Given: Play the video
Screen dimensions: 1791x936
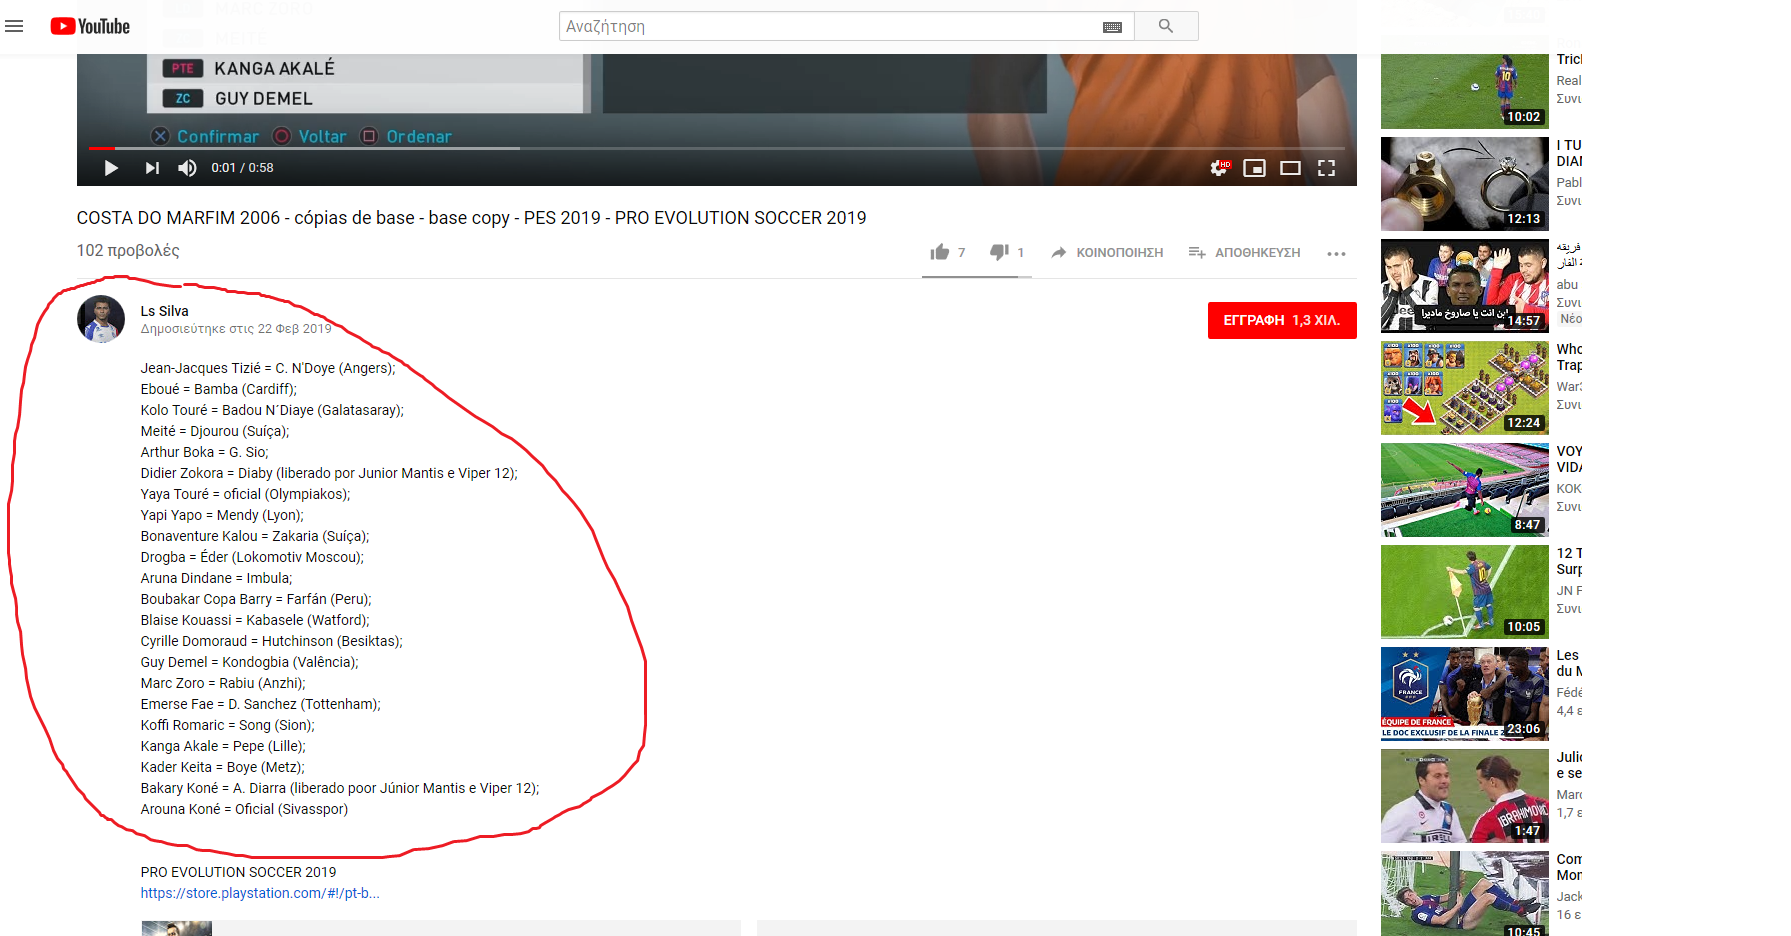Looking at the screenshot, I should 111,167.
